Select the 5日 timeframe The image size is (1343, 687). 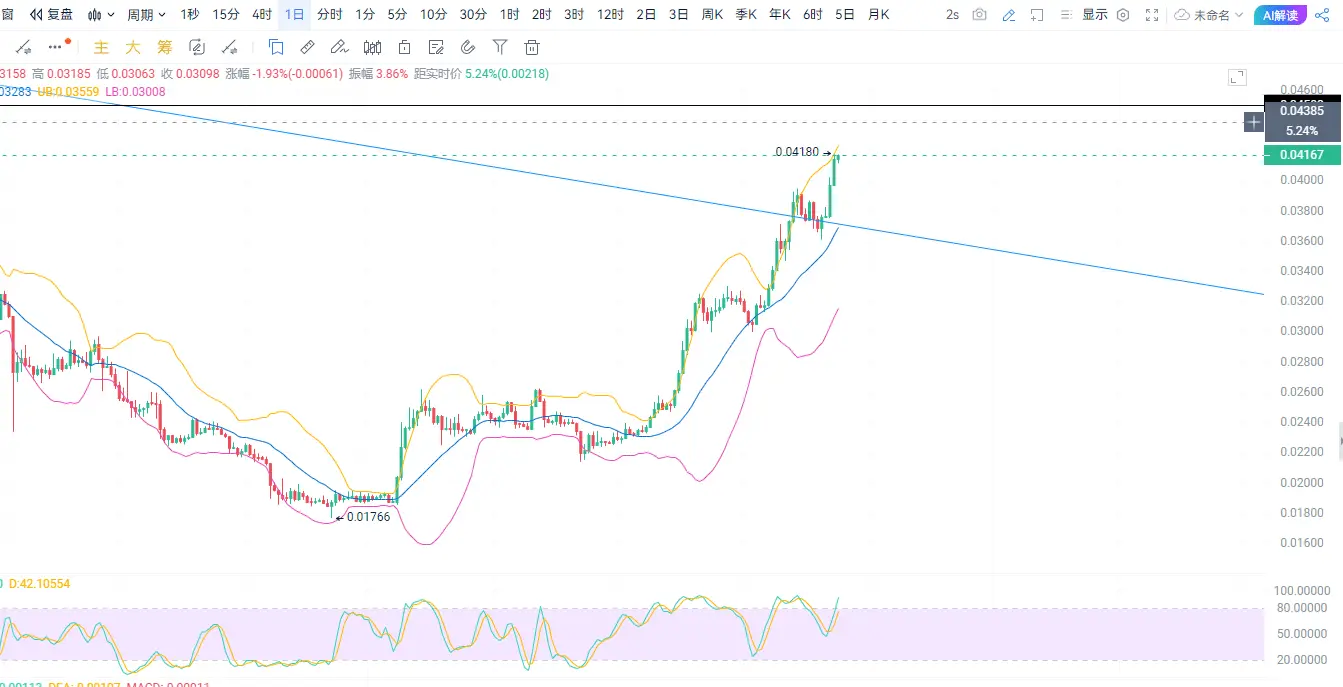845,15
